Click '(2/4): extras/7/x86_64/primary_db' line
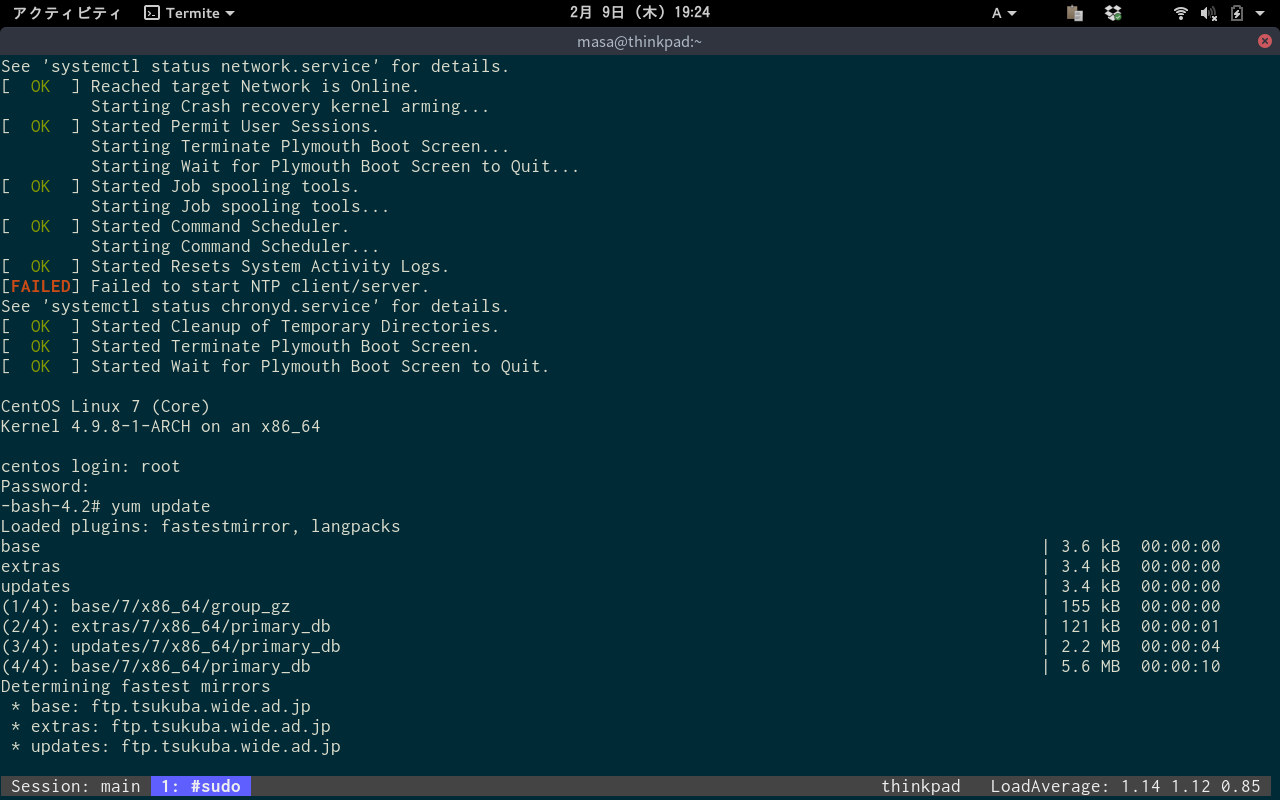Viewport: 1280px width, 800px height. pos(166,626)
